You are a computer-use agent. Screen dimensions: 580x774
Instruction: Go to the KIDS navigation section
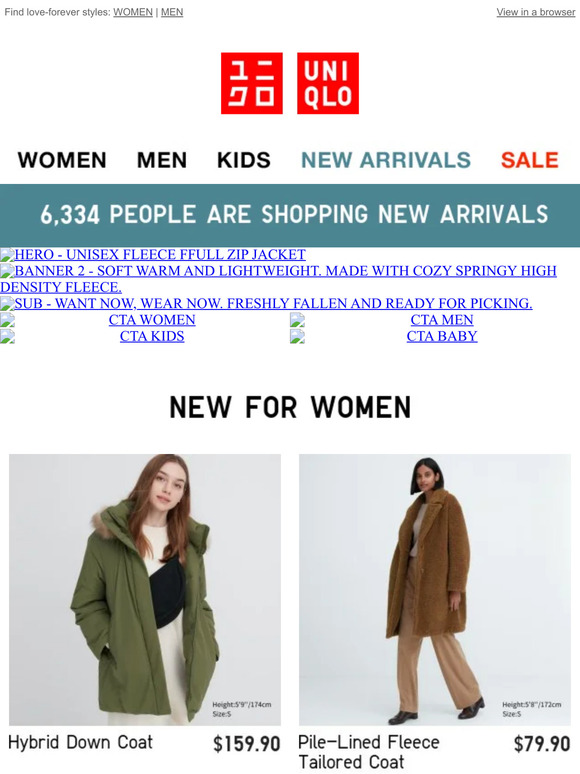pyautogui.click(x=244, y=160)
